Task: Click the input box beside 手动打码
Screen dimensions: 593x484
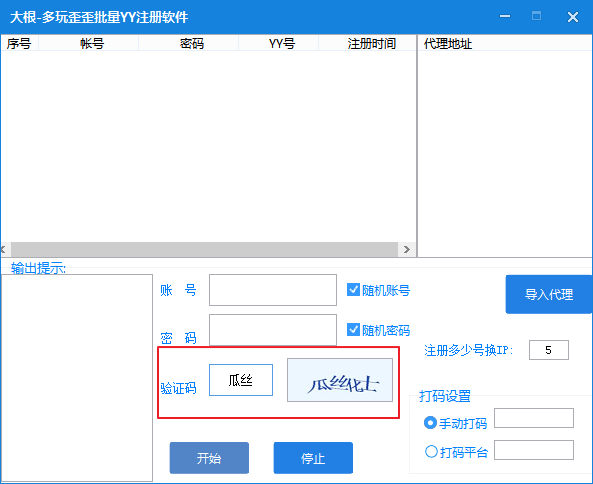Action: 534,418
